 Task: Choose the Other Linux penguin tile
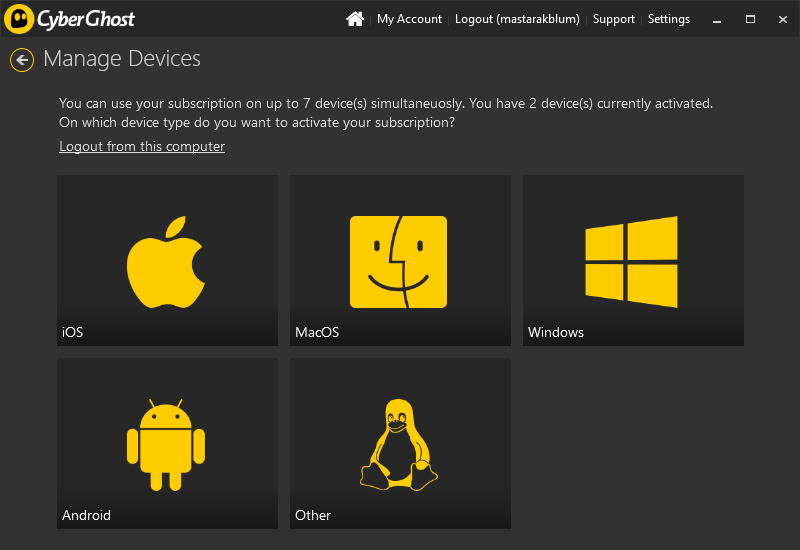coord(401,443)
